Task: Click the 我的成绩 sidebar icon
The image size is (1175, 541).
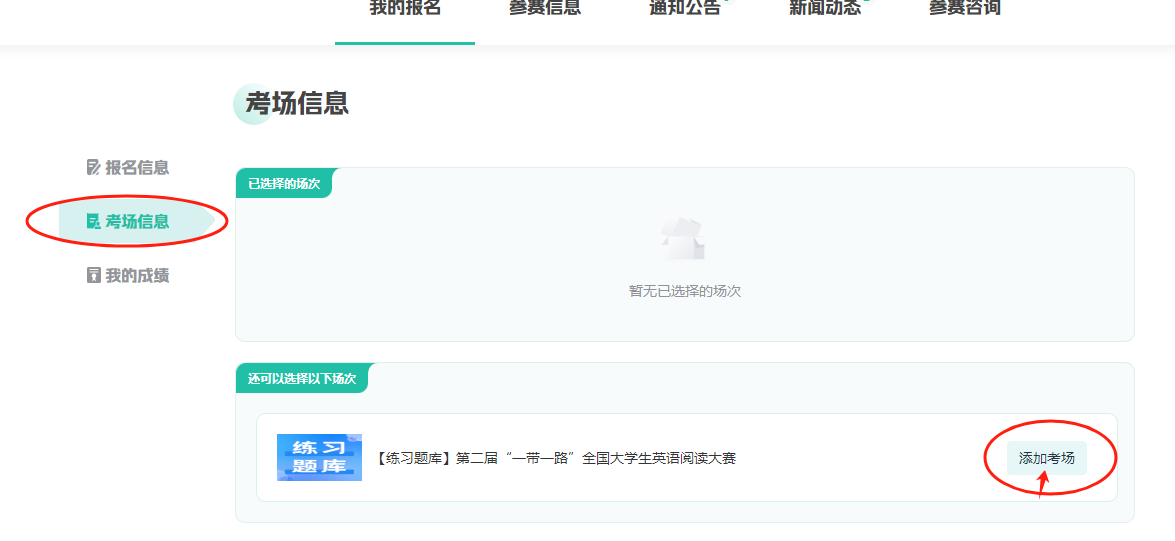Action: pyautogui.click(x=94, y=276)
